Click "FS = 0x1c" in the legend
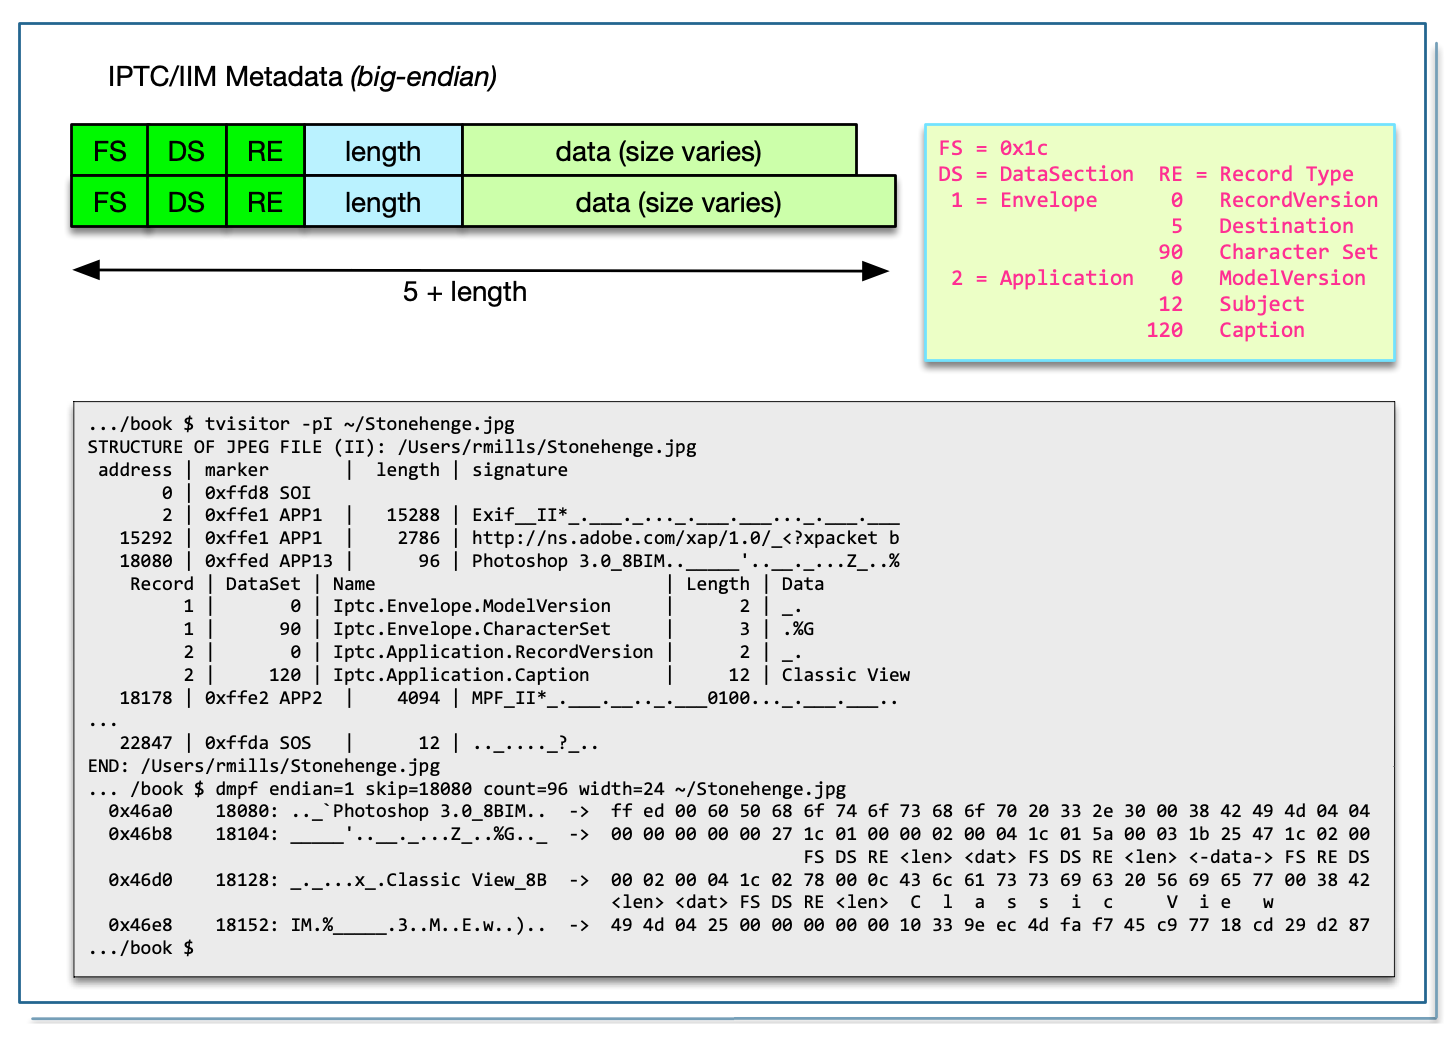The image size is (1456, 1055). pyautogui.click(x=993, y=148)
